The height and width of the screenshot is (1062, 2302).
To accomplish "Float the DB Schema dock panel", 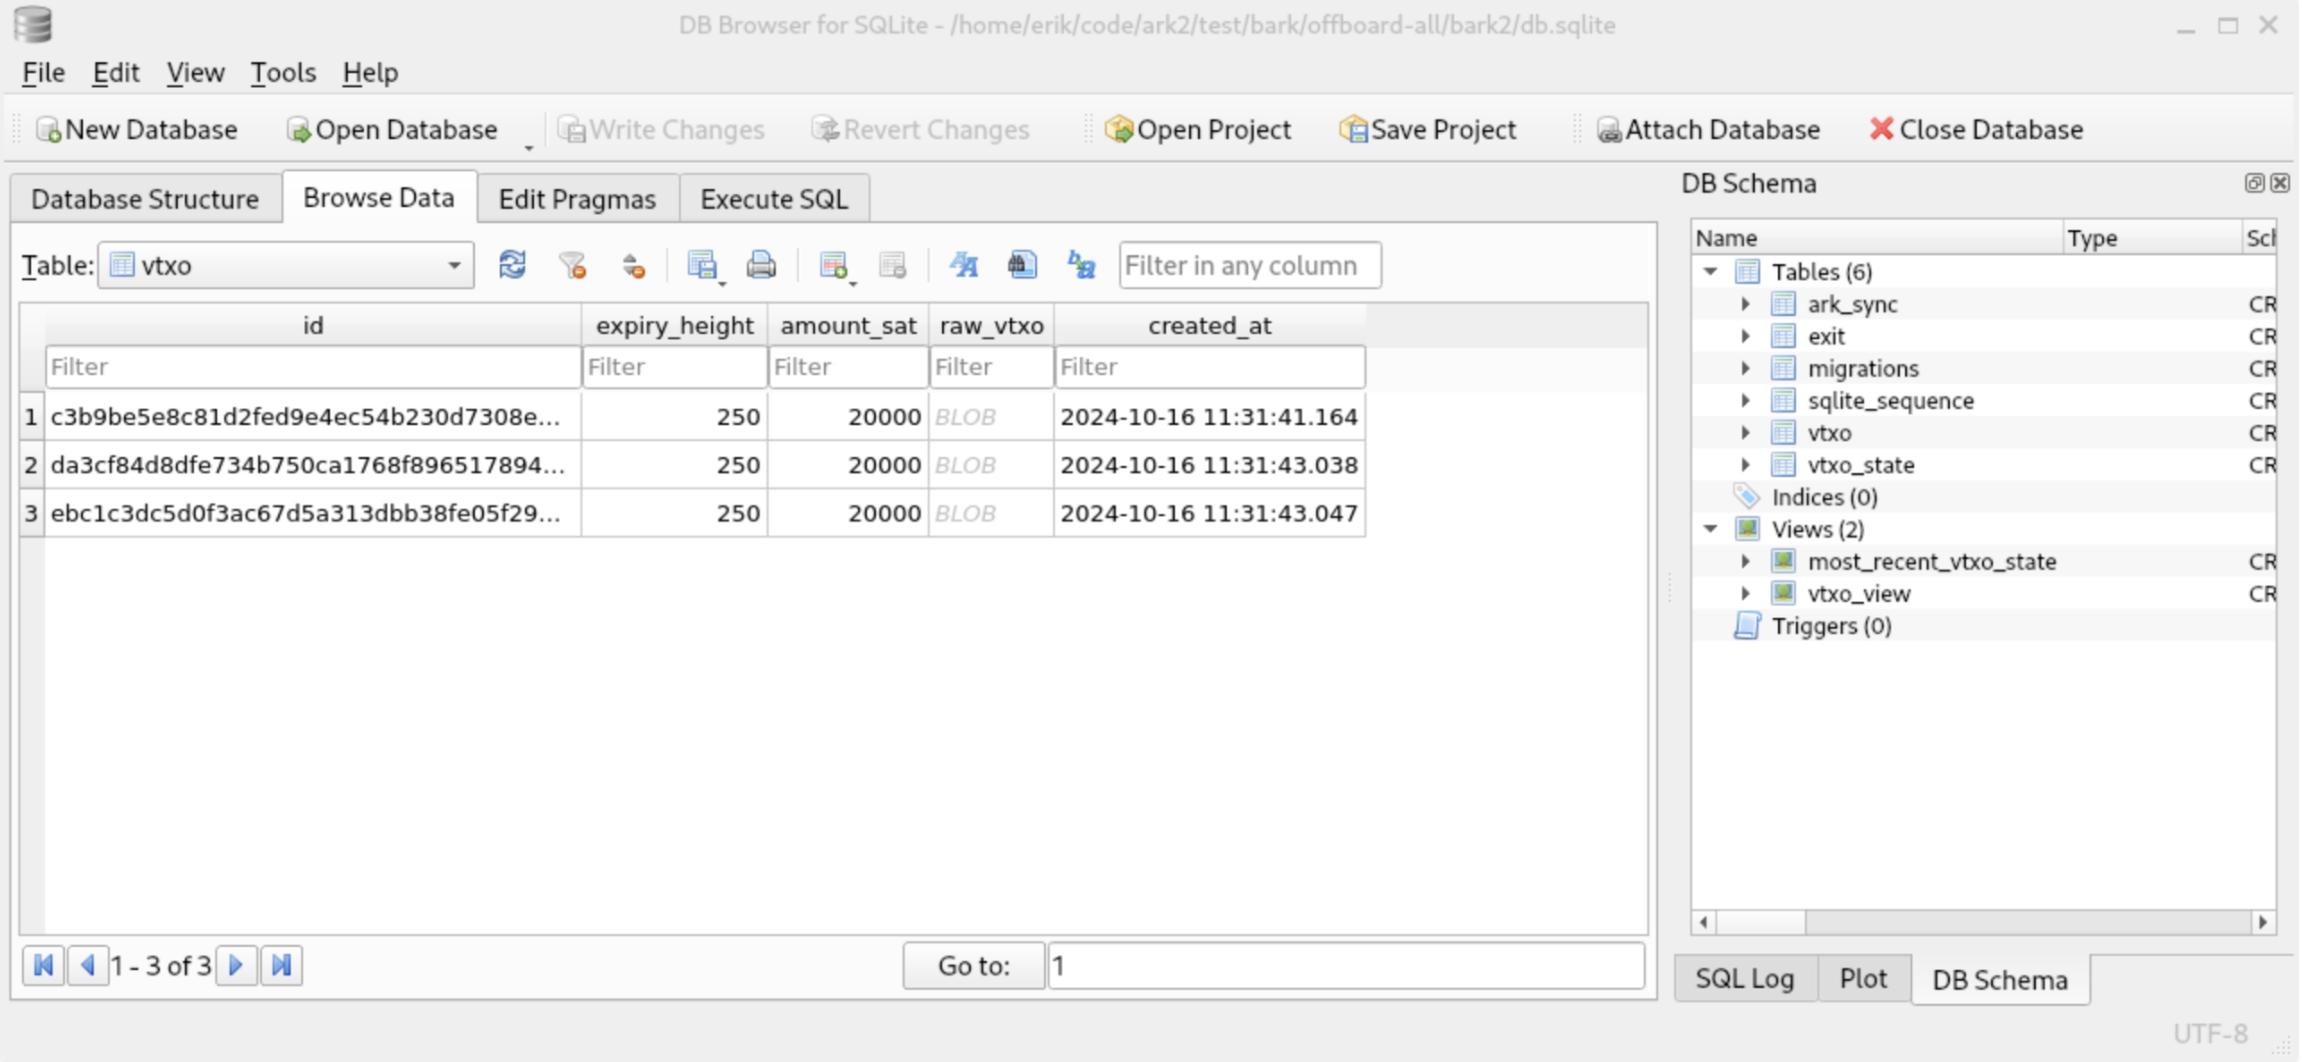I will point(2253,182).
